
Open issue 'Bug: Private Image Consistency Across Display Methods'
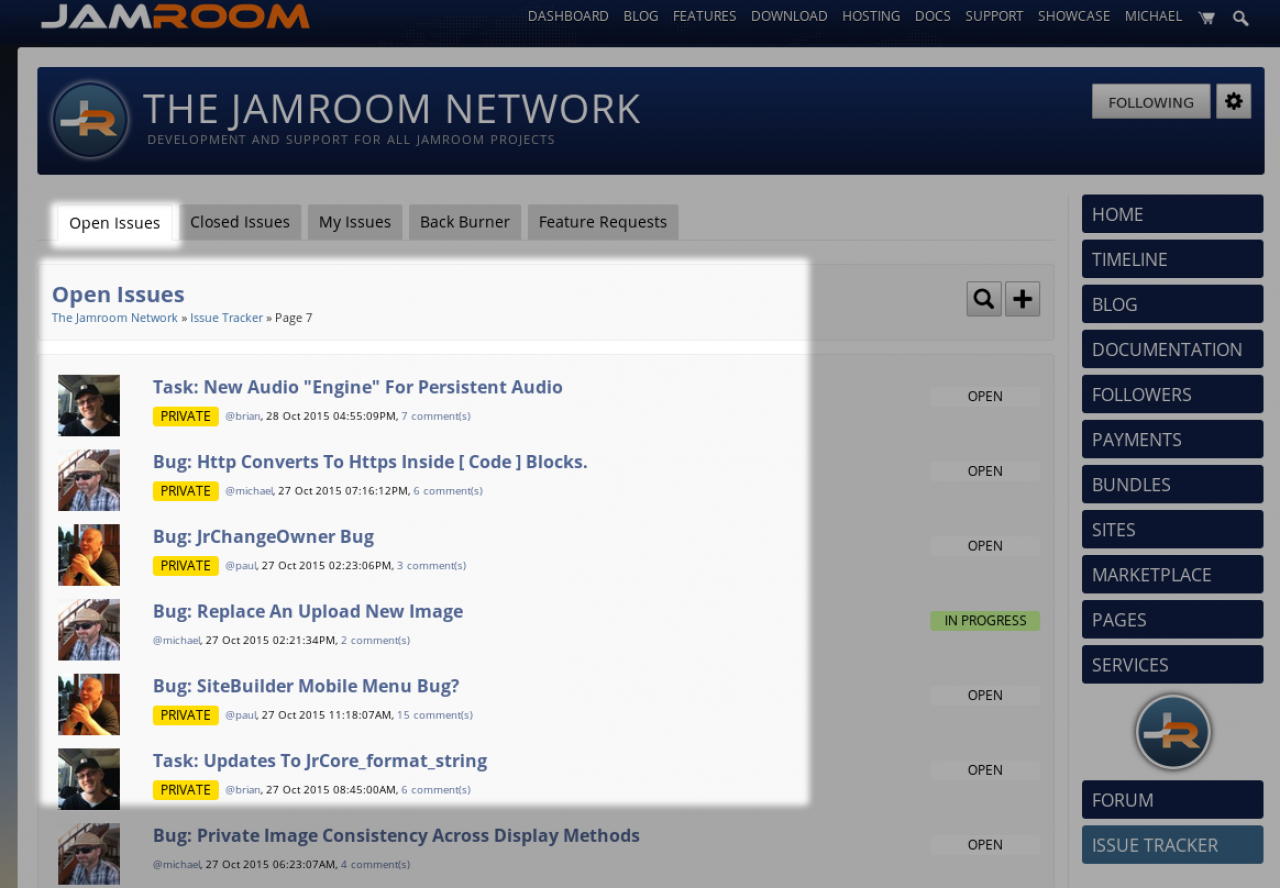(396, 836)
